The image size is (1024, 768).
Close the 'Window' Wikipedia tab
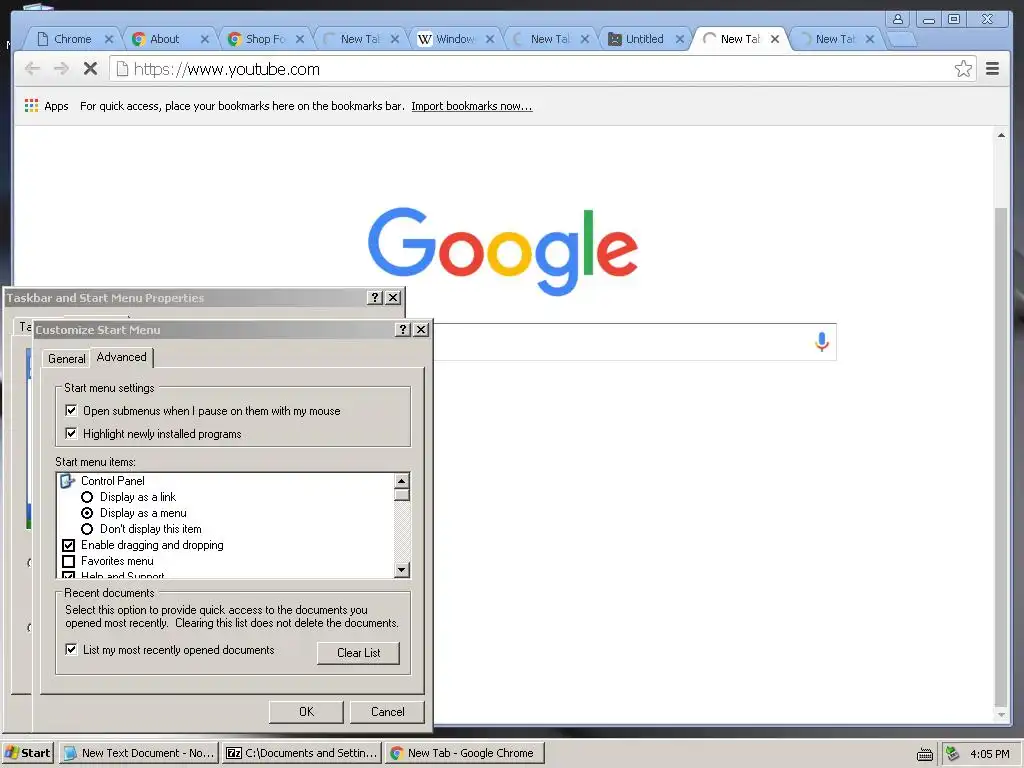[490, 39]
